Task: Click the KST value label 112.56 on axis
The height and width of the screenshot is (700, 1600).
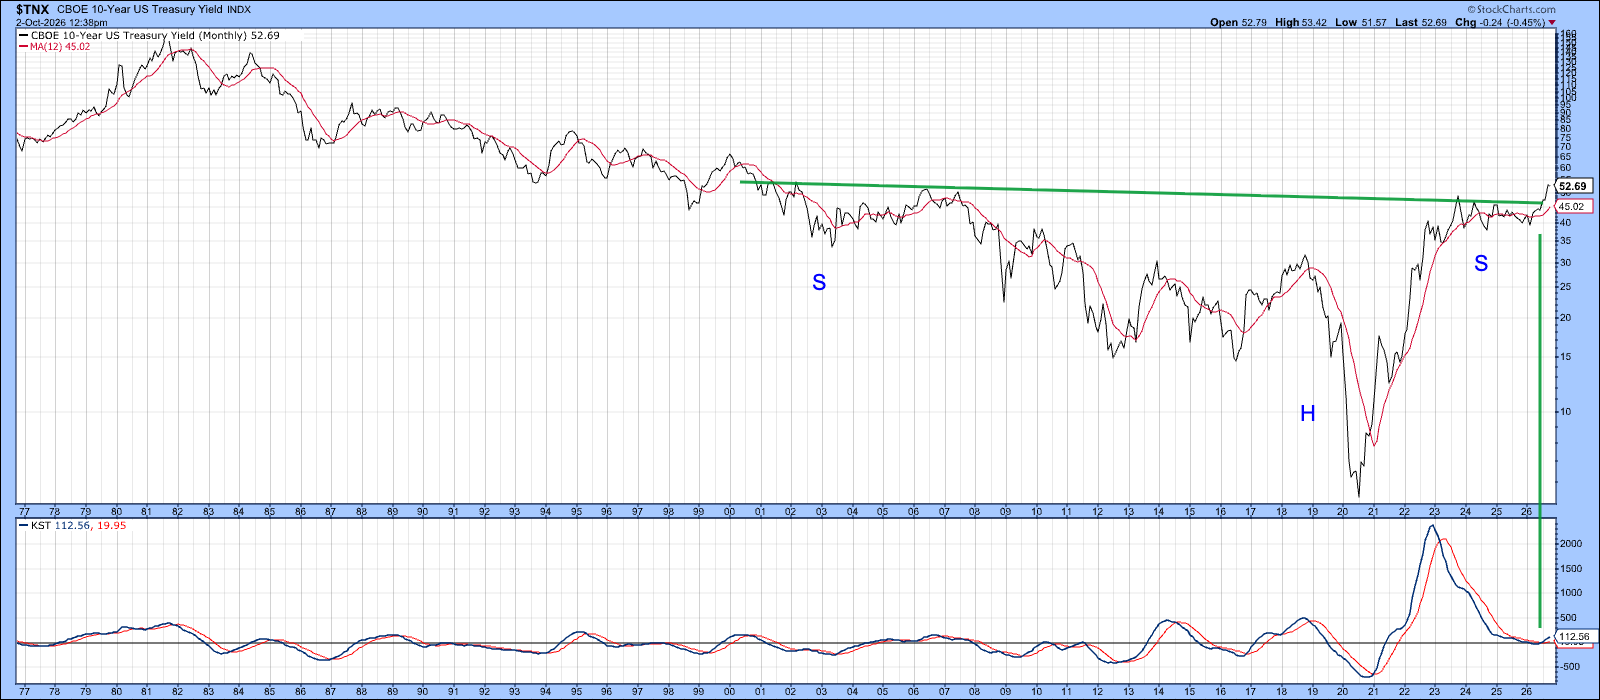Action: [1575, 637]
